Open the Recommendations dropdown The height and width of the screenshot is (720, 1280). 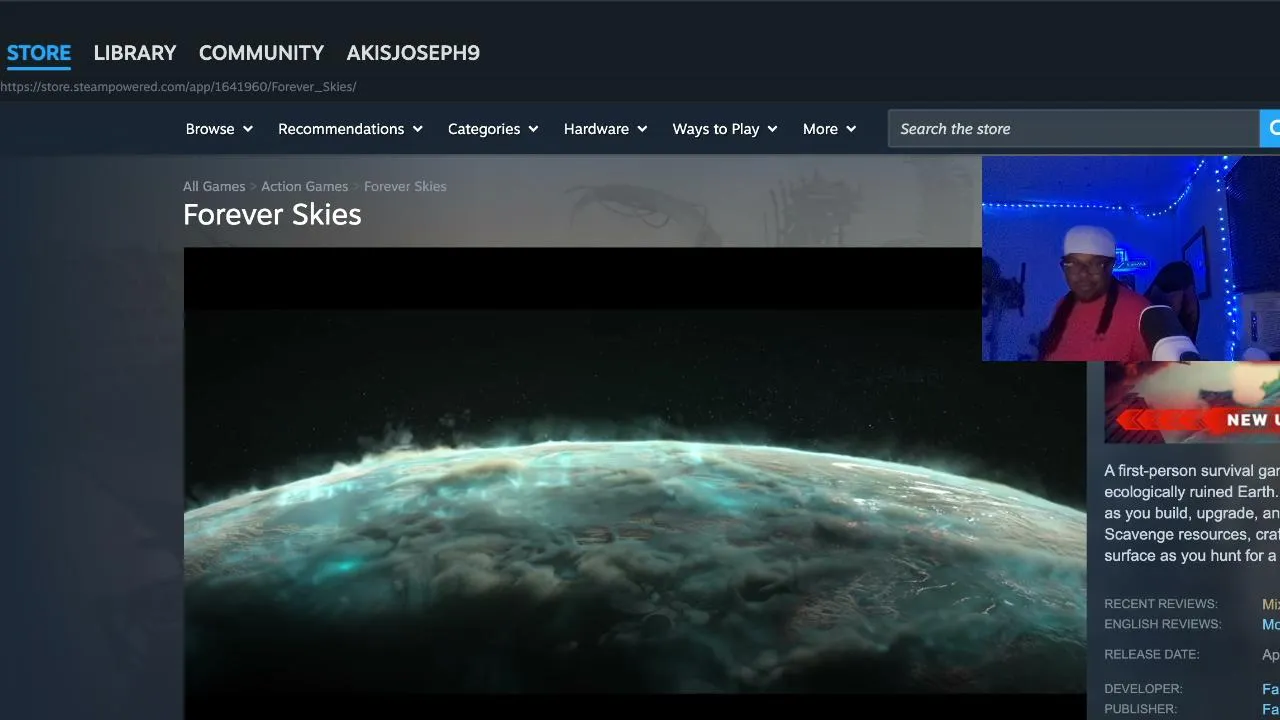click(x=350, y=129)
